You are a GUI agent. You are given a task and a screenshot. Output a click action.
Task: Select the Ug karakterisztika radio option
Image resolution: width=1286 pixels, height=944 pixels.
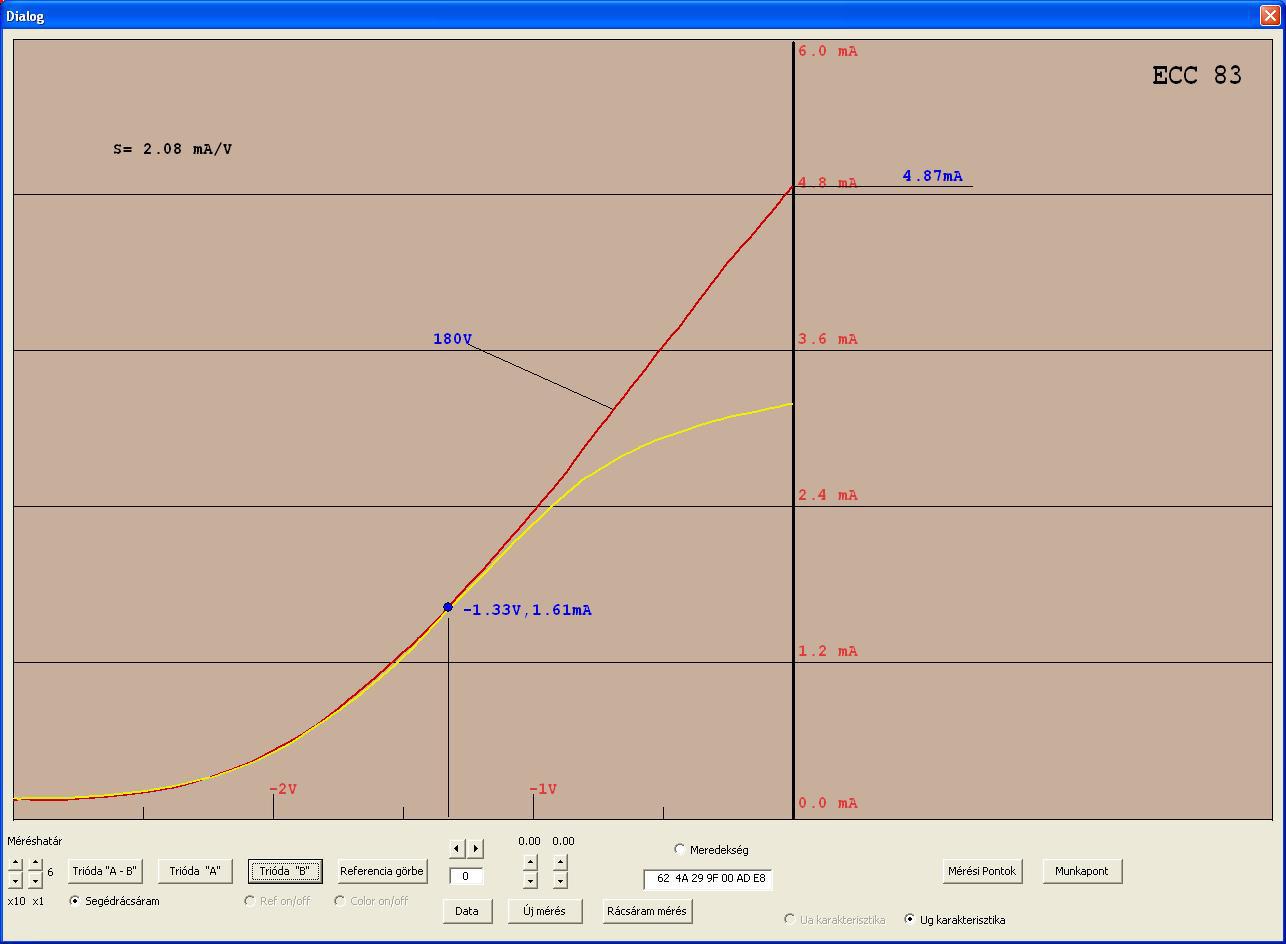click(909, 919)
